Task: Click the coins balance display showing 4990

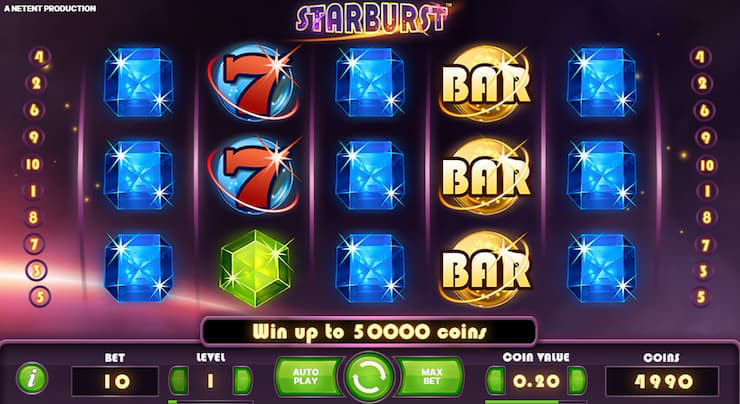Action: 662,381
